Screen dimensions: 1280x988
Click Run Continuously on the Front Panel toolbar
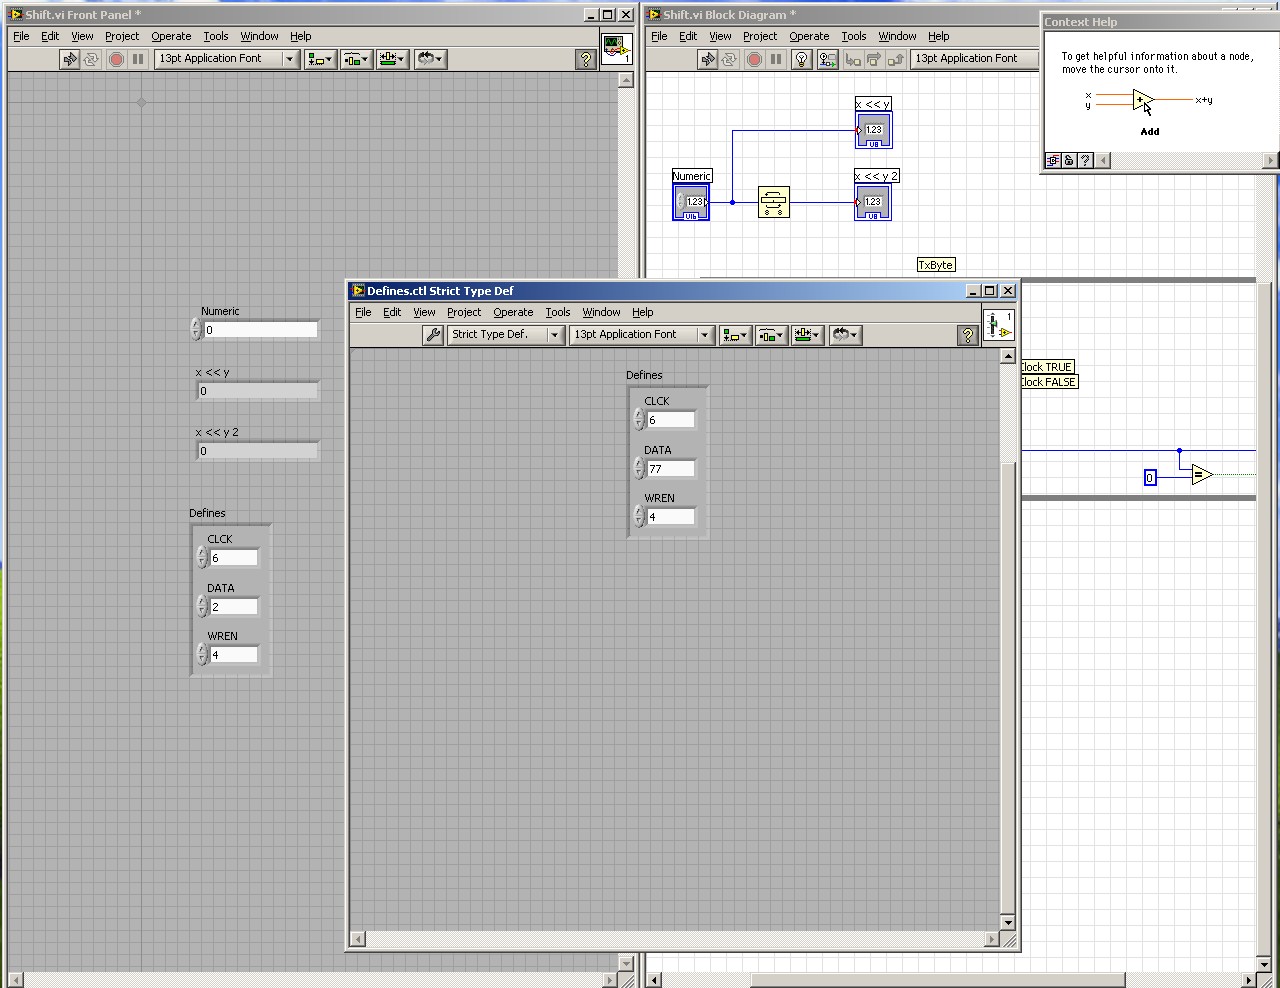(92, 59)
